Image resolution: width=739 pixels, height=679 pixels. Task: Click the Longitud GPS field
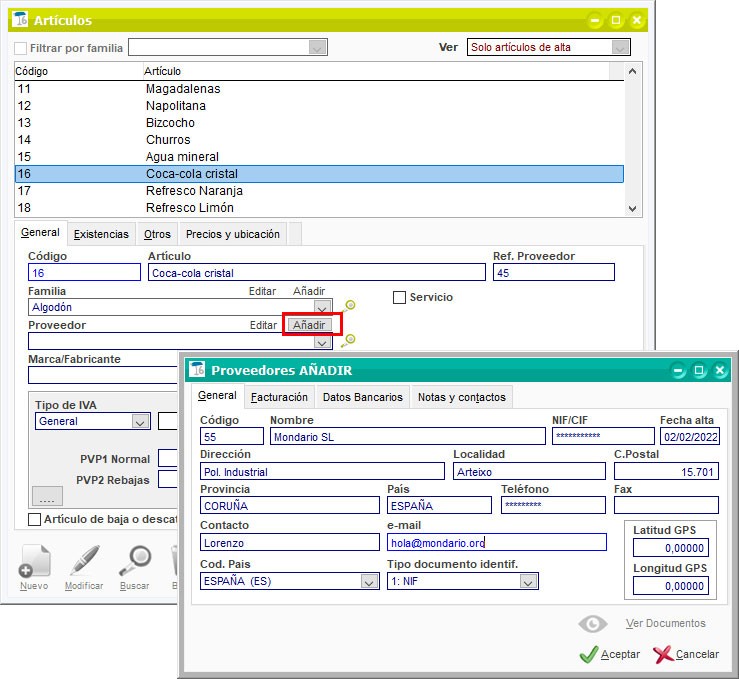tap(671, 586)
